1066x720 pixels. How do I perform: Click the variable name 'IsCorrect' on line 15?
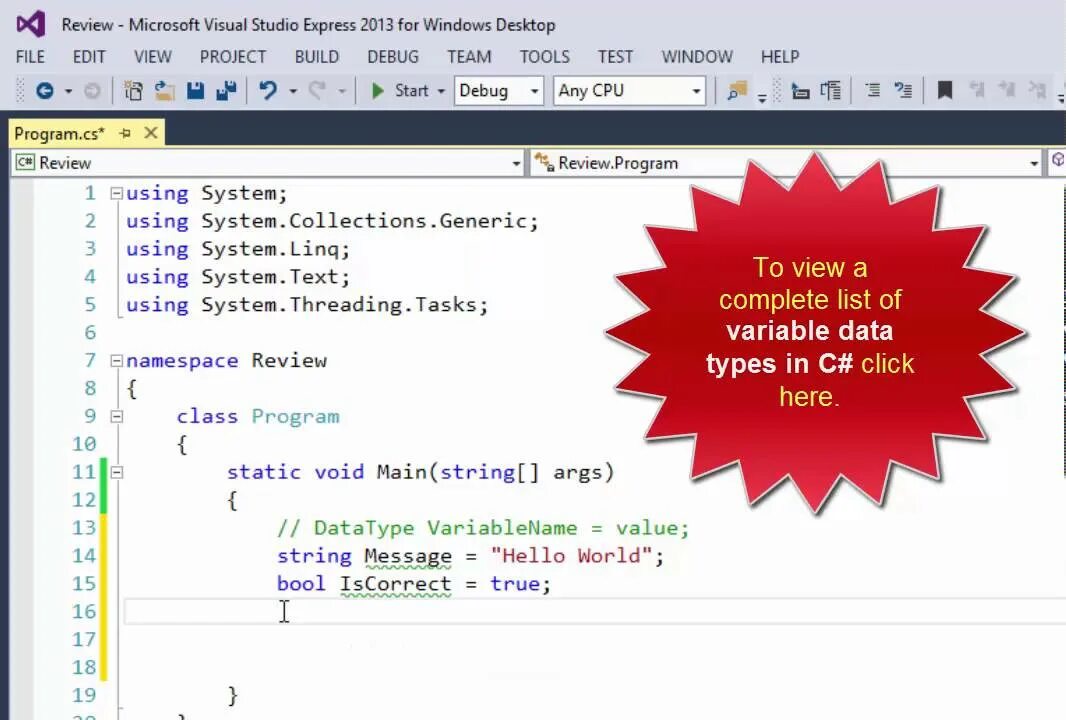coord(395,584)
